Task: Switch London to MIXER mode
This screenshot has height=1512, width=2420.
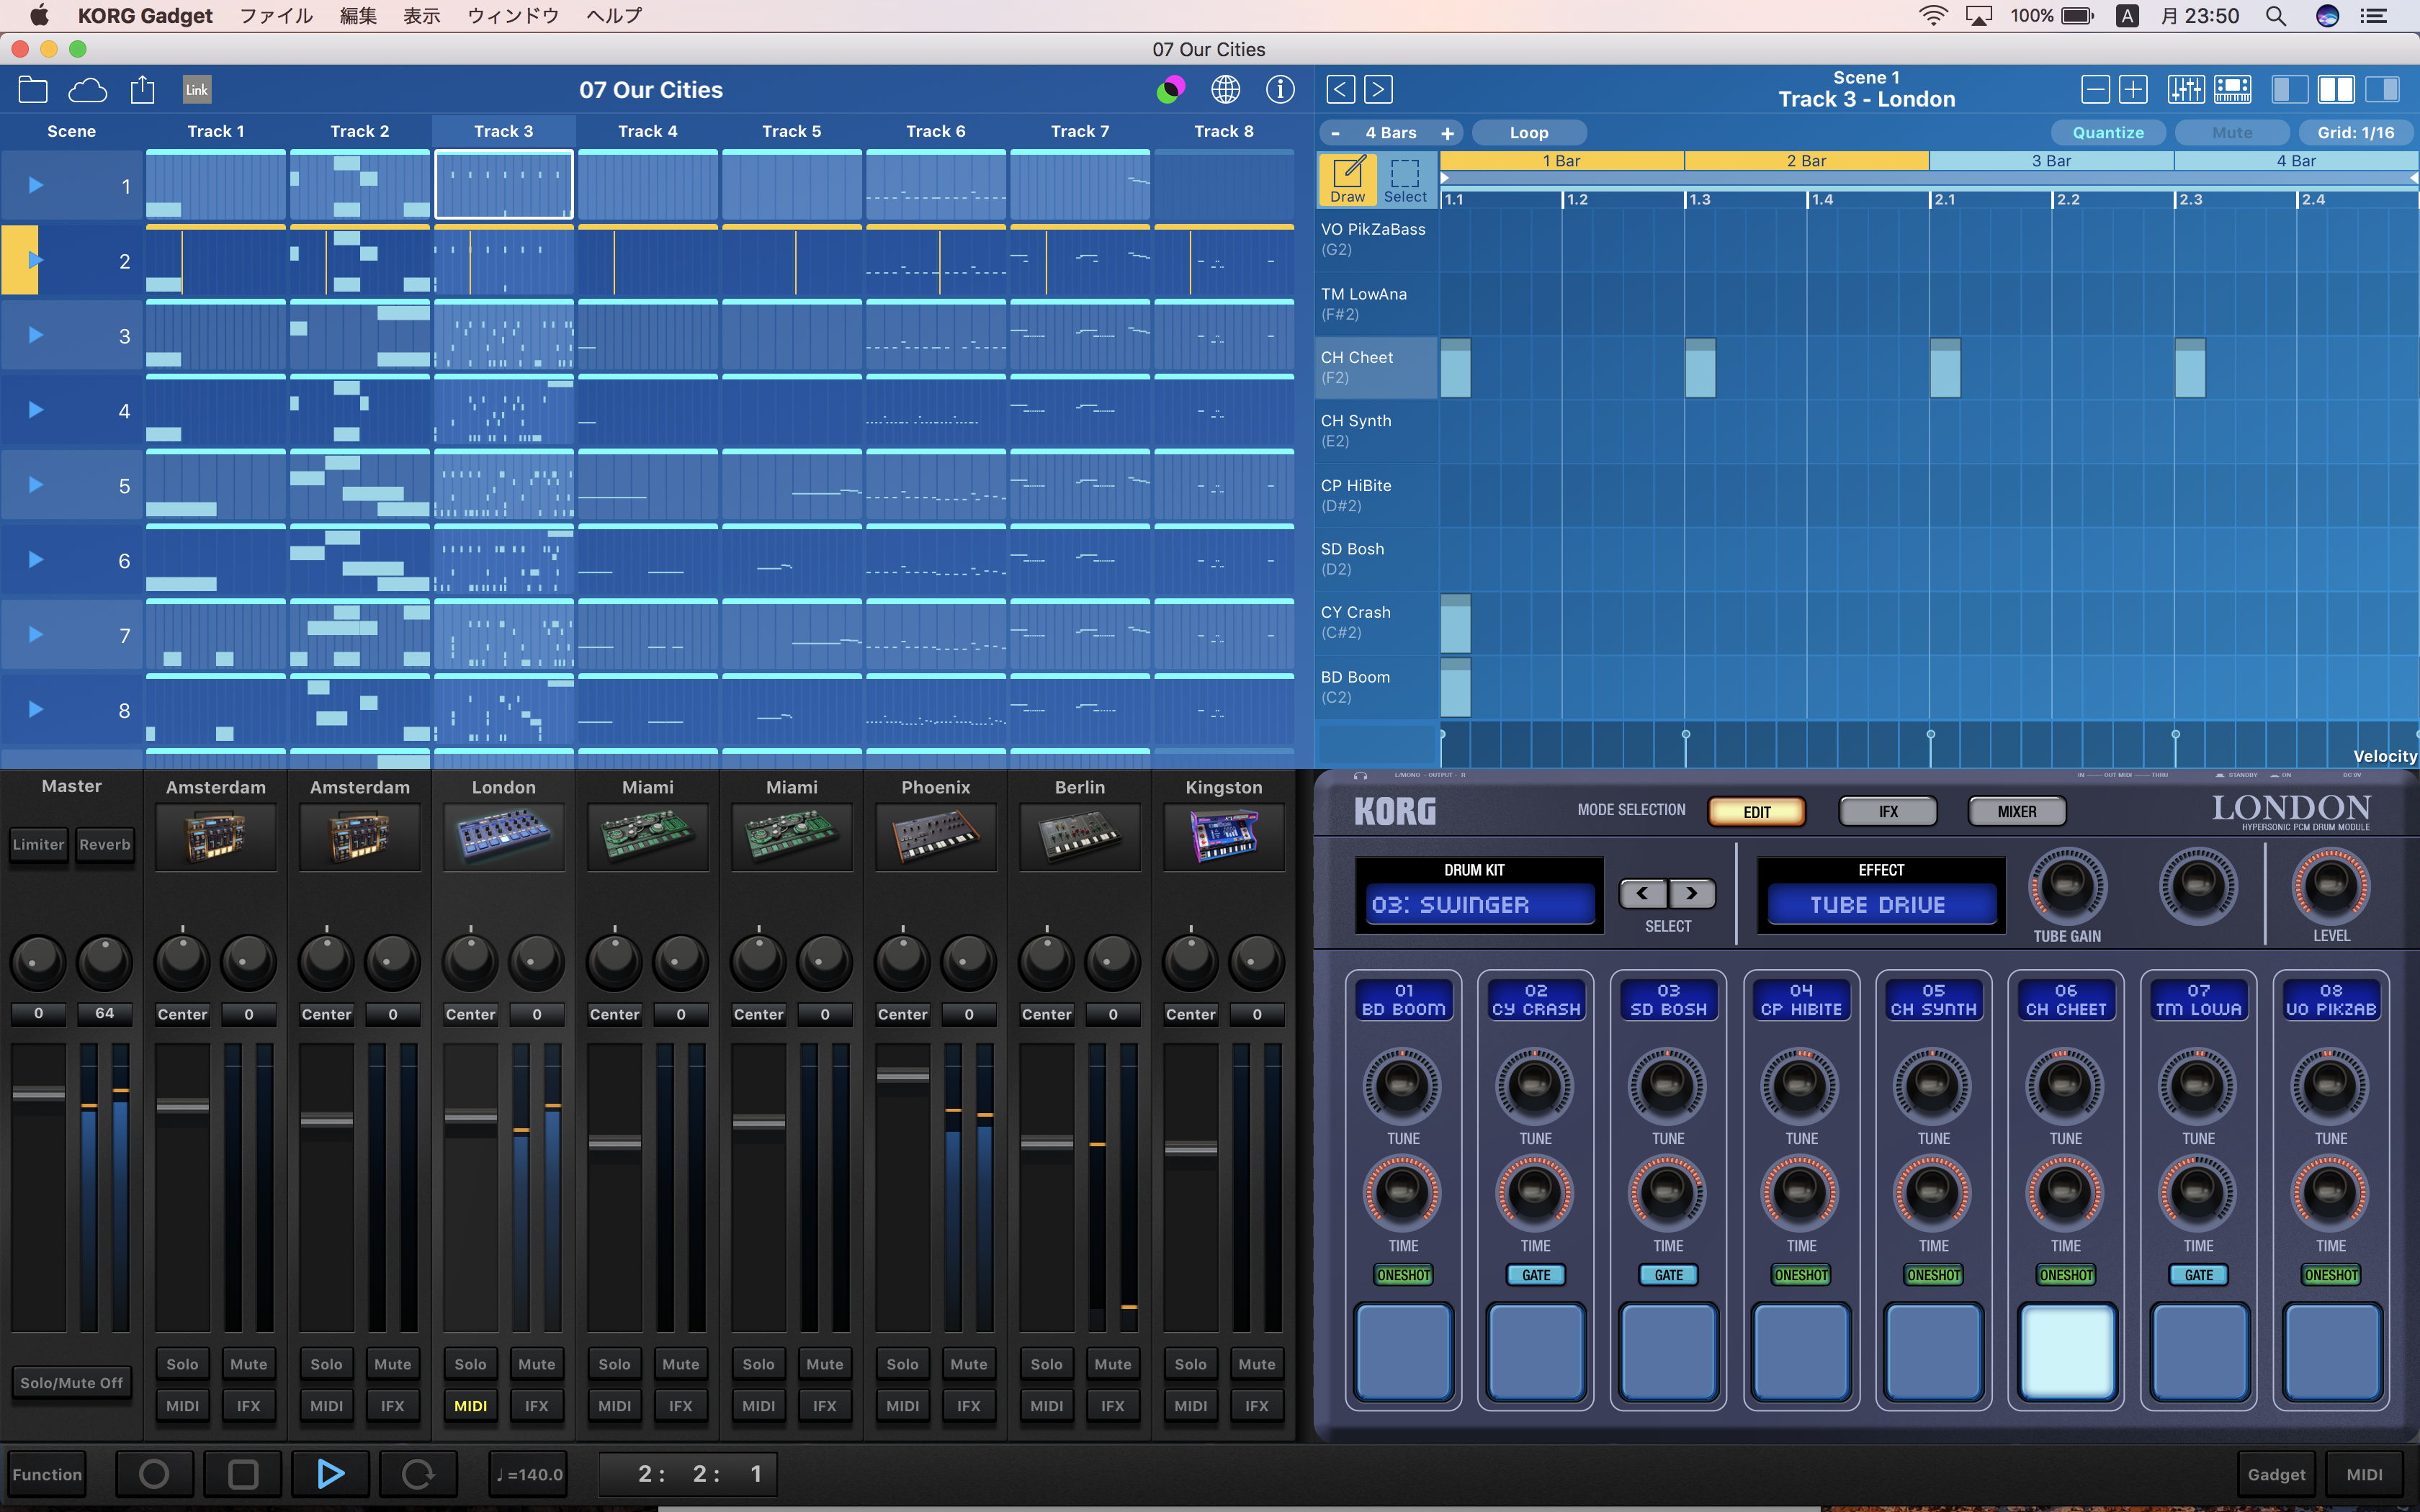Action: (x=2017, y=811)
